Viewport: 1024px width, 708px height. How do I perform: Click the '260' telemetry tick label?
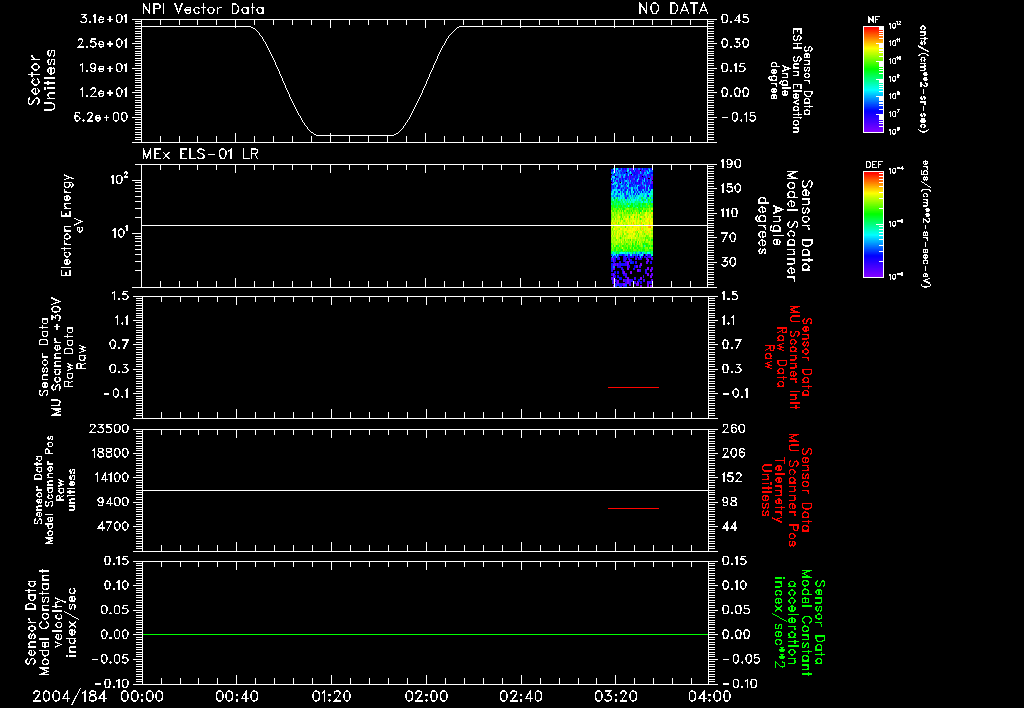pos(731,429)
